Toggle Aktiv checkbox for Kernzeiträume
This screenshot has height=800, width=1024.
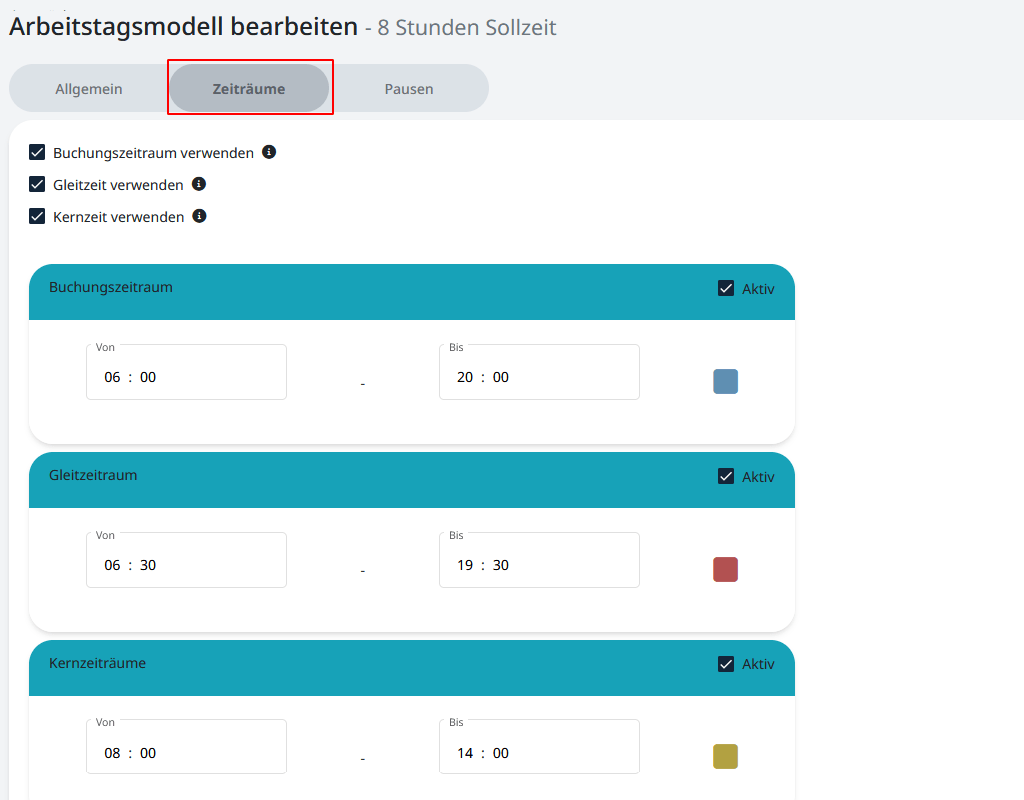click(726, 665)
